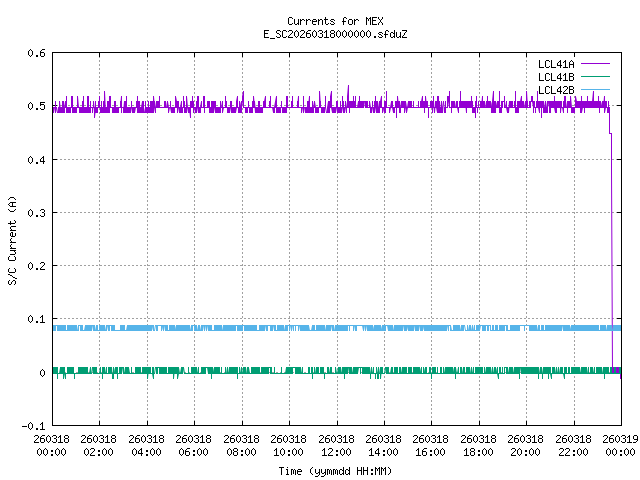Click the green trace along zero current

(300, 370)
